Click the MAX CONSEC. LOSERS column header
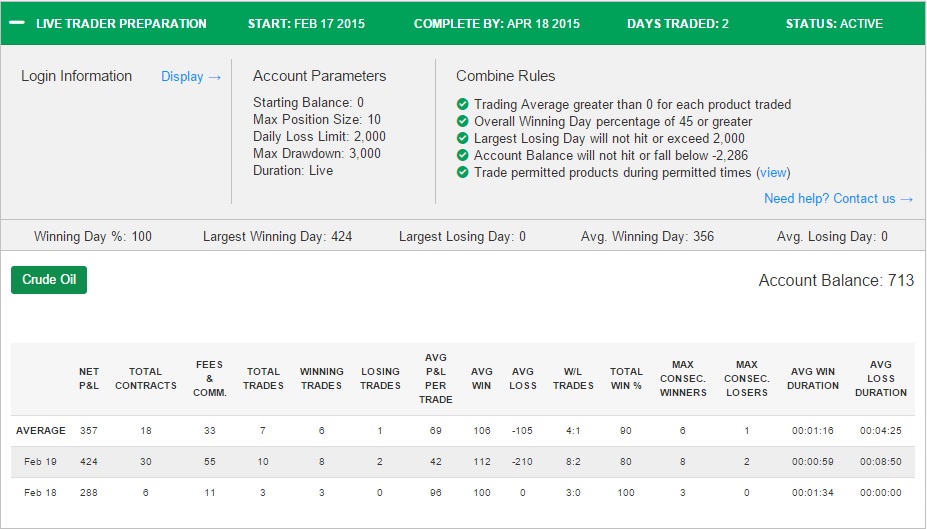 pyautogui.click(x=747, y=379)
